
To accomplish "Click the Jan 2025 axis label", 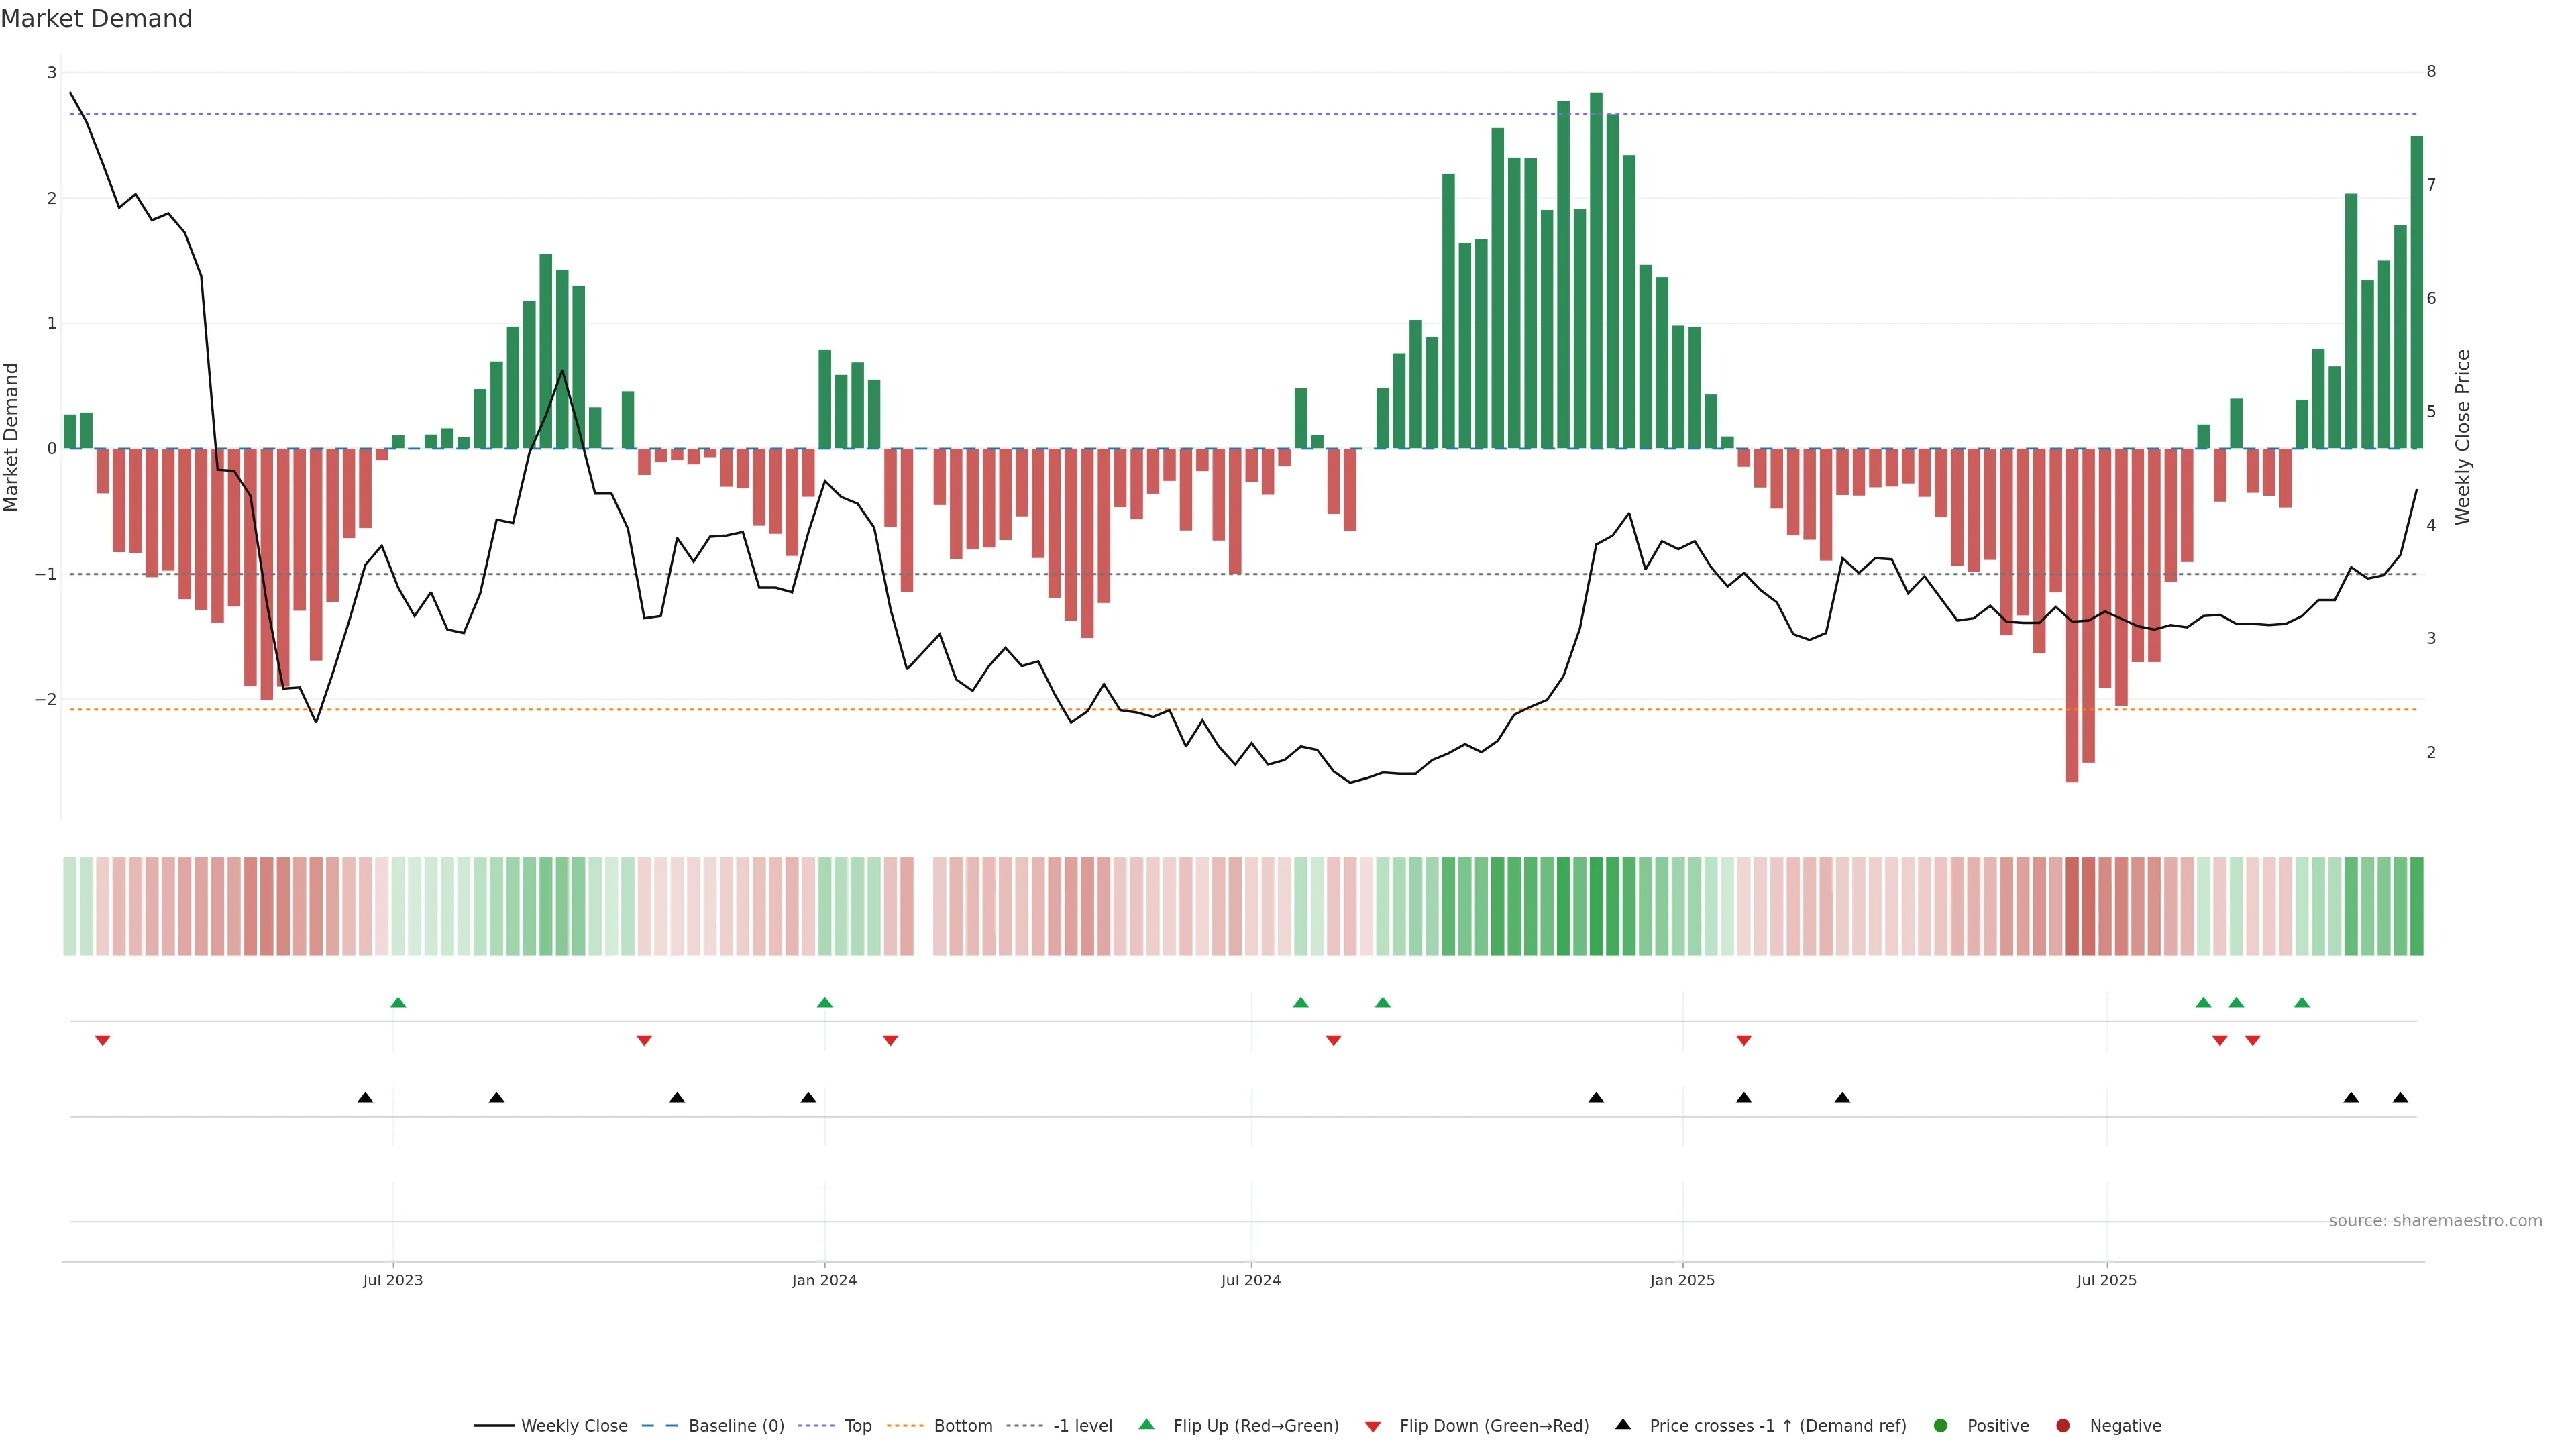I will [x=1682, y=1281].
